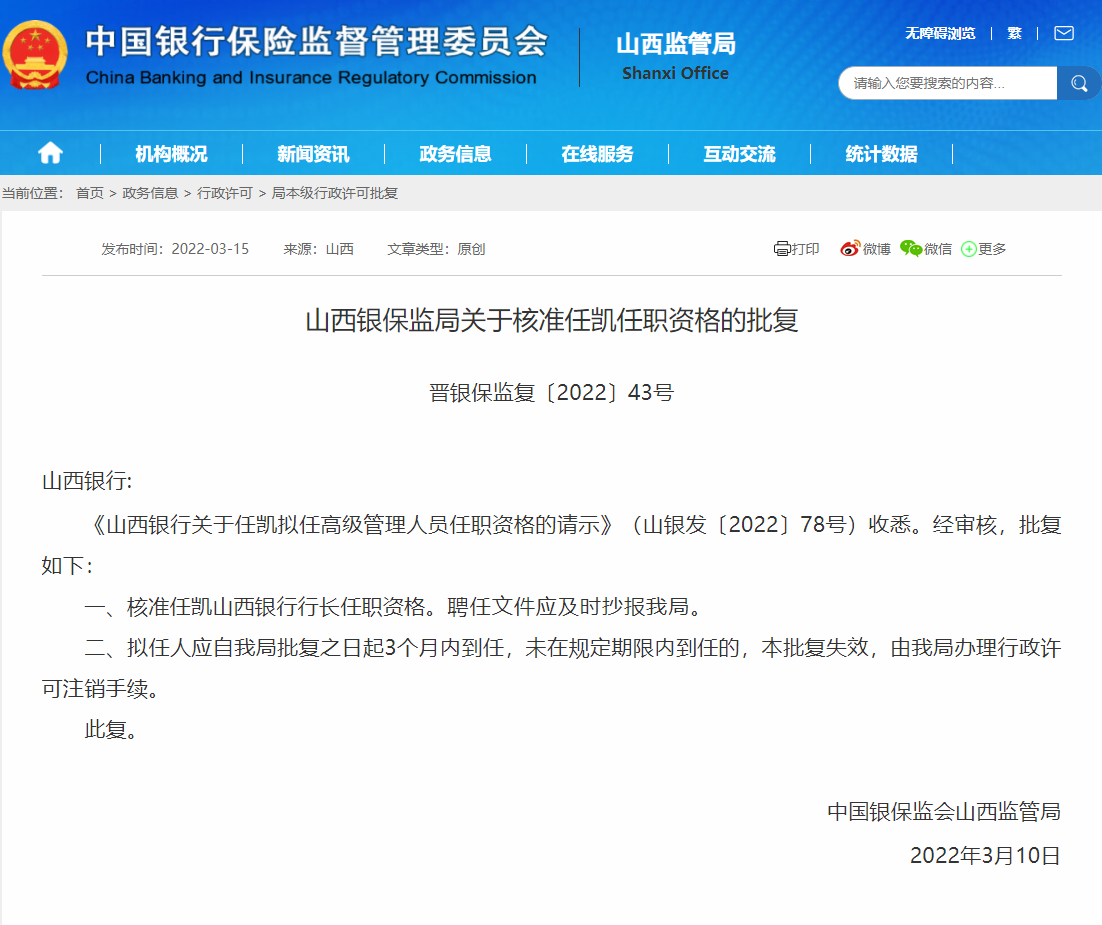Click the home icon in navigation bar
Image resolution: width=1102 pixels, height=925 pixels.
tap(50, 153)
